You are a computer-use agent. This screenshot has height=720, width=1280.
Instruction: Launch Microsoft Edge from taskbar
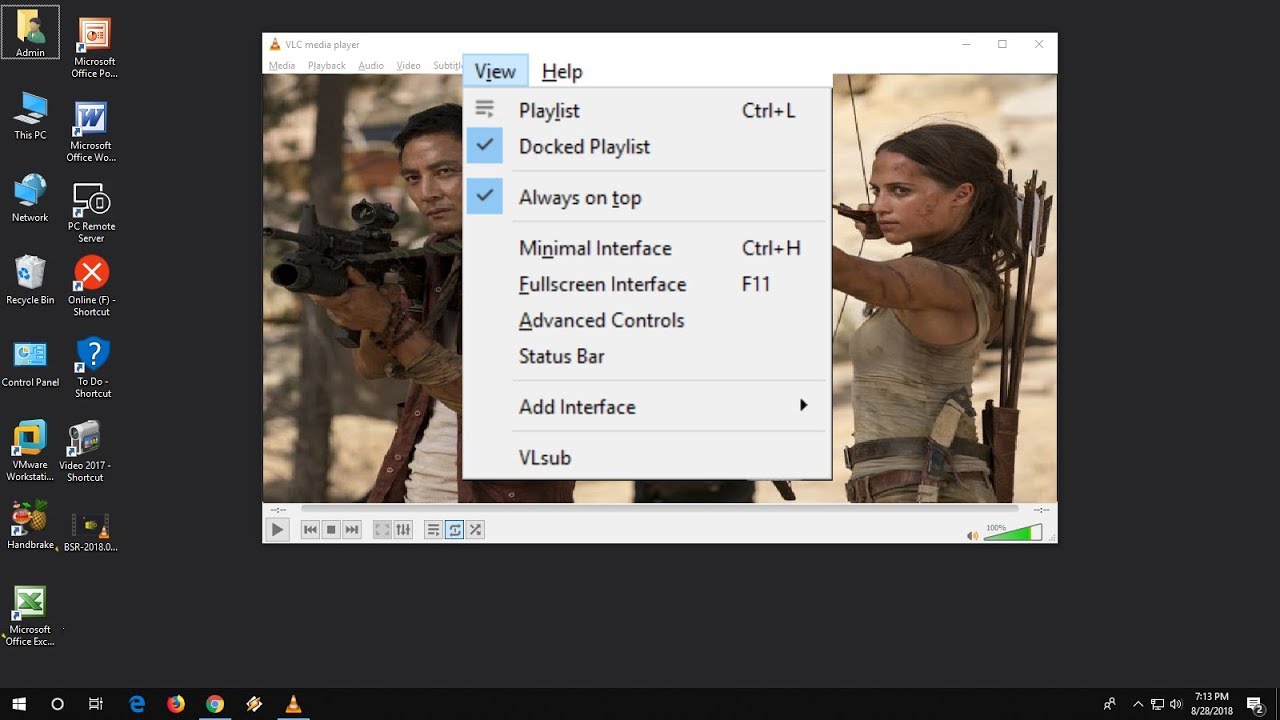click(137, 704)
